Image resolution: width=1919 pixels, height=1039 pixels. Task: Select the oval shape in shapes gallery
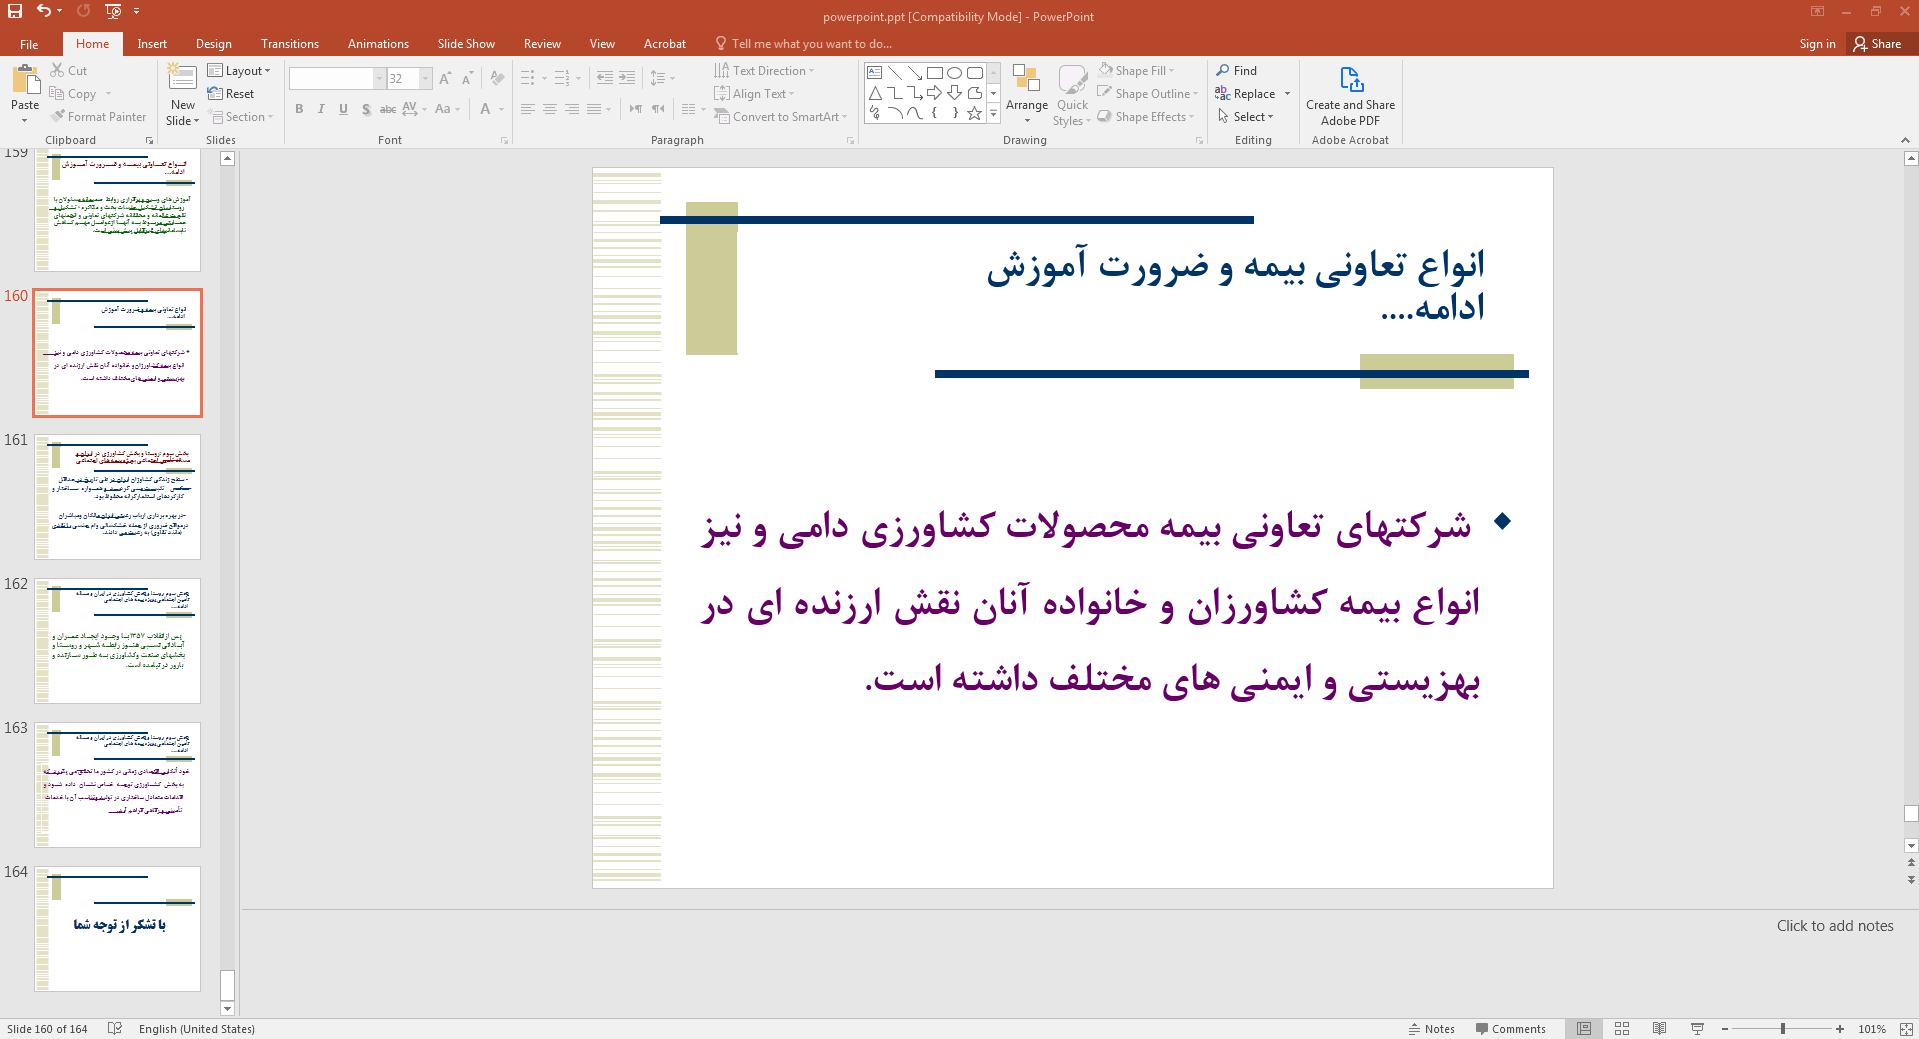click(x=955, y=73)
